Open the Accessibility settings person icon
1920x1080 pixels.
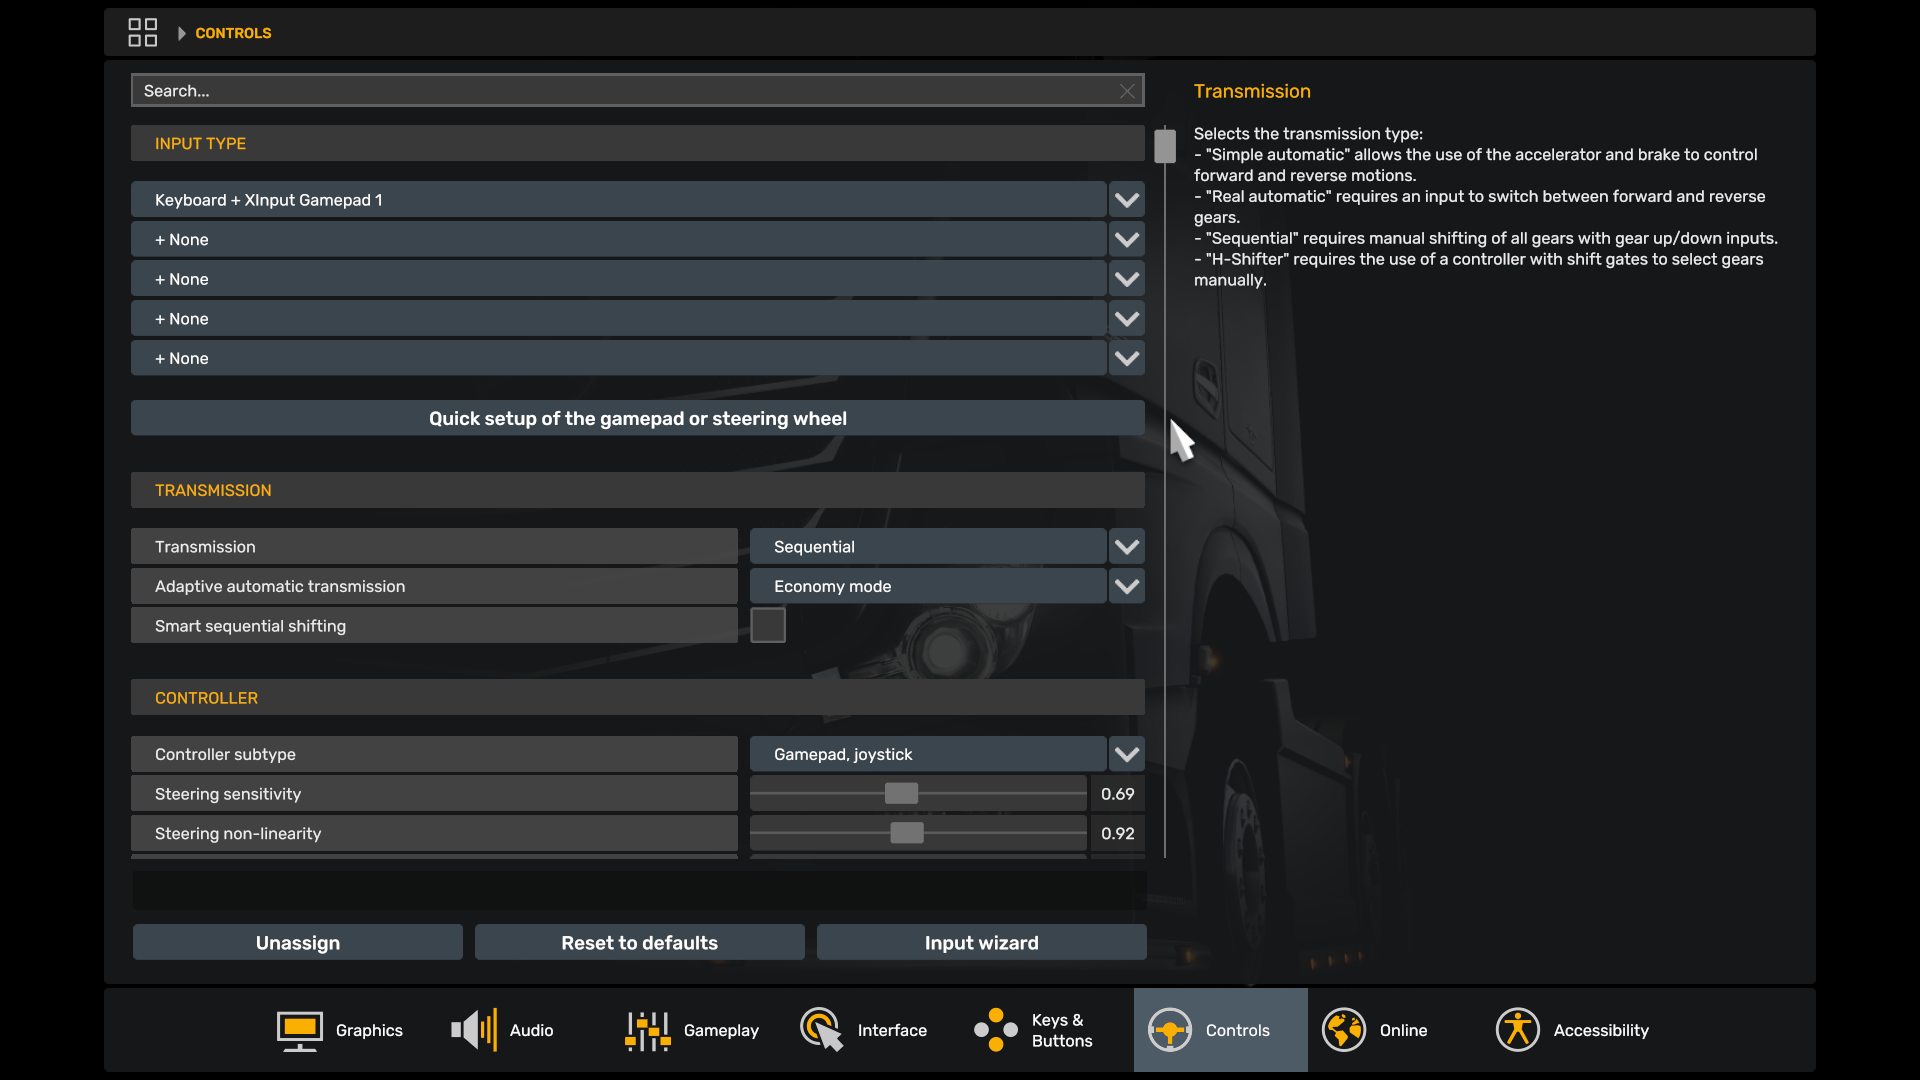point(1517,1030)
